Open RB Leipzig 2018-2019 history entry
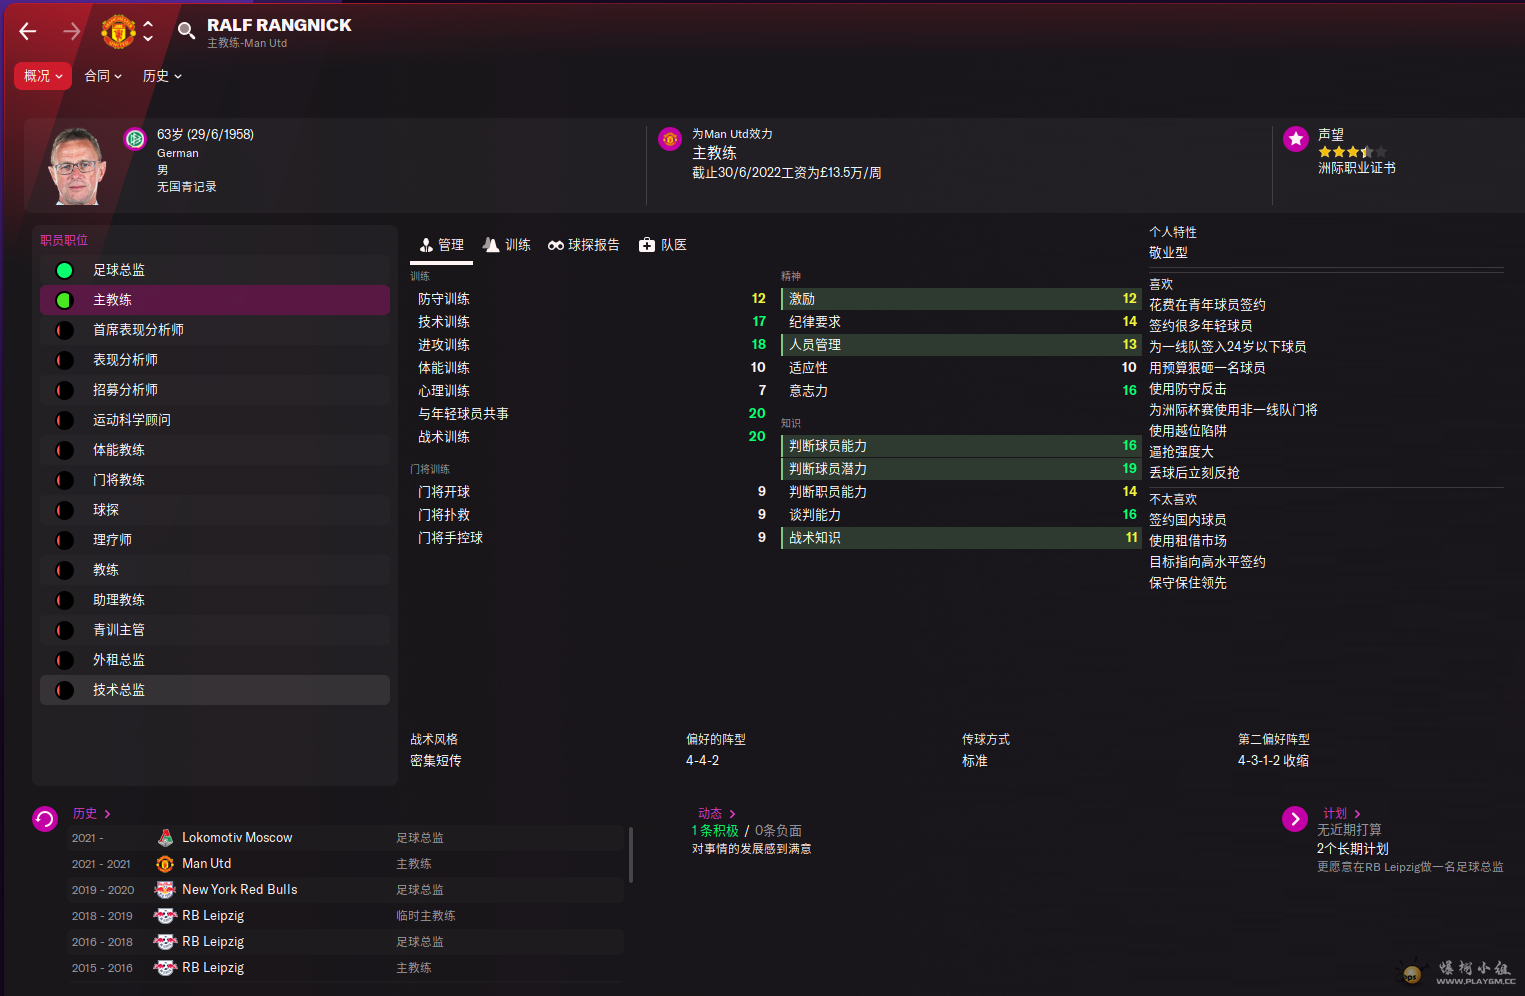 [x=346, y=916]
